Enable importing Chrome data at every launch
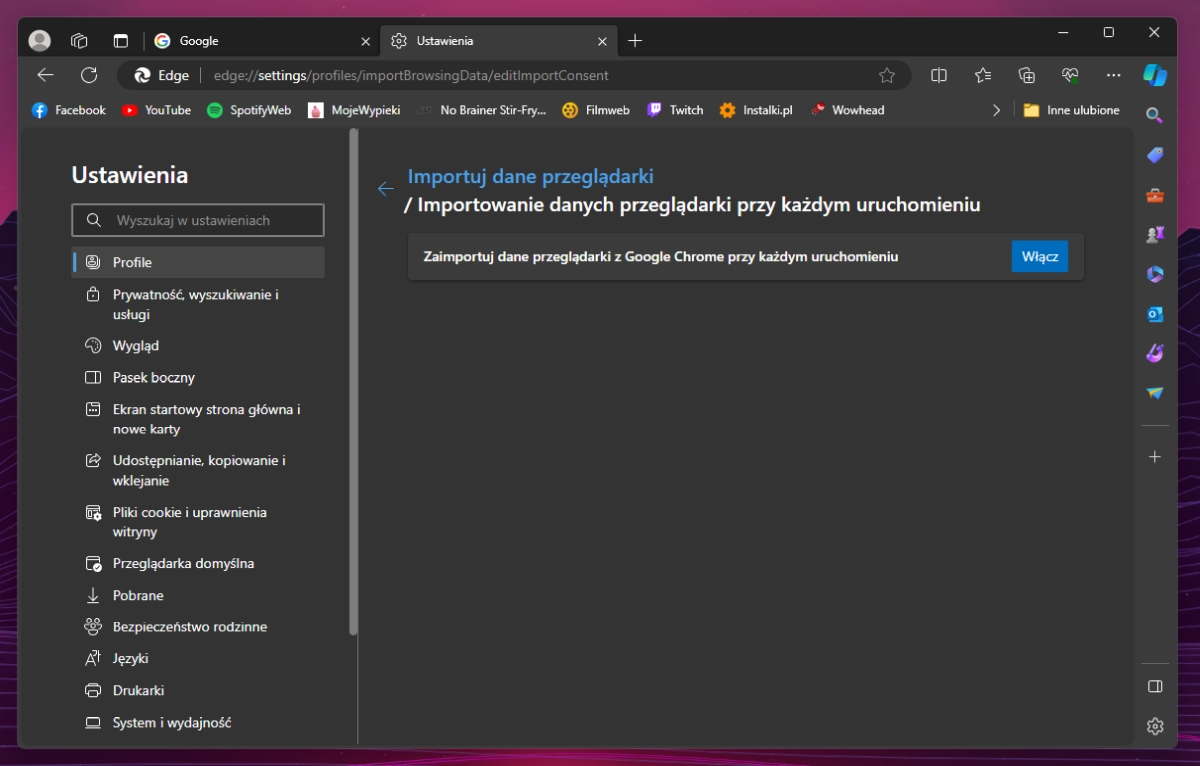 point(1039,256)
